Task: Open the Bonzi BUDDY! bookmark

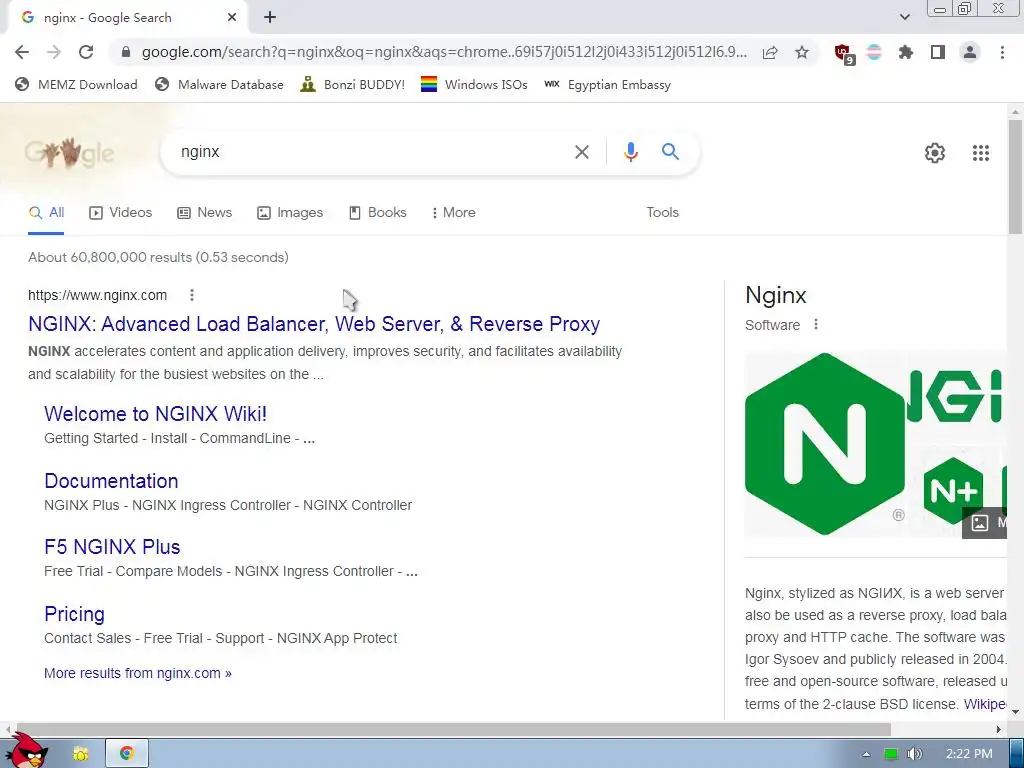Action: (353, 84)
